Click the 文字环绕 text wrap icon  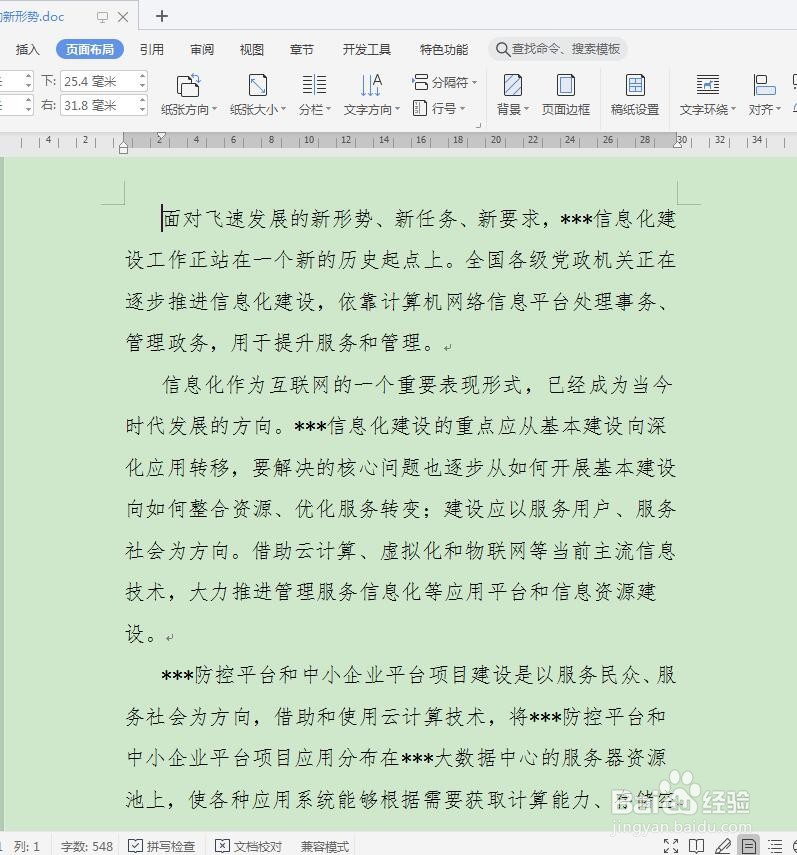[708, 85]
